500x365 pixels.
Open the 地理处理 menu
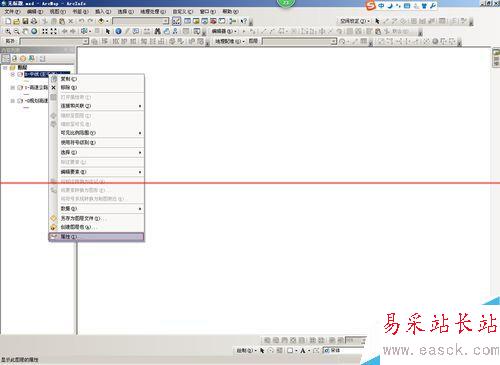click(x=153, y=11)
